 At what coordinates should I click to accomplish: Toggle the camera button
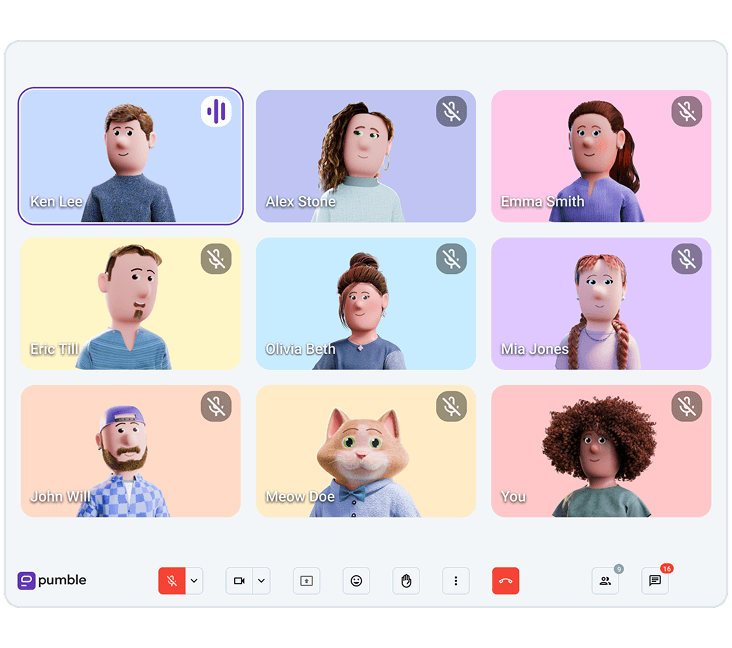239,581
